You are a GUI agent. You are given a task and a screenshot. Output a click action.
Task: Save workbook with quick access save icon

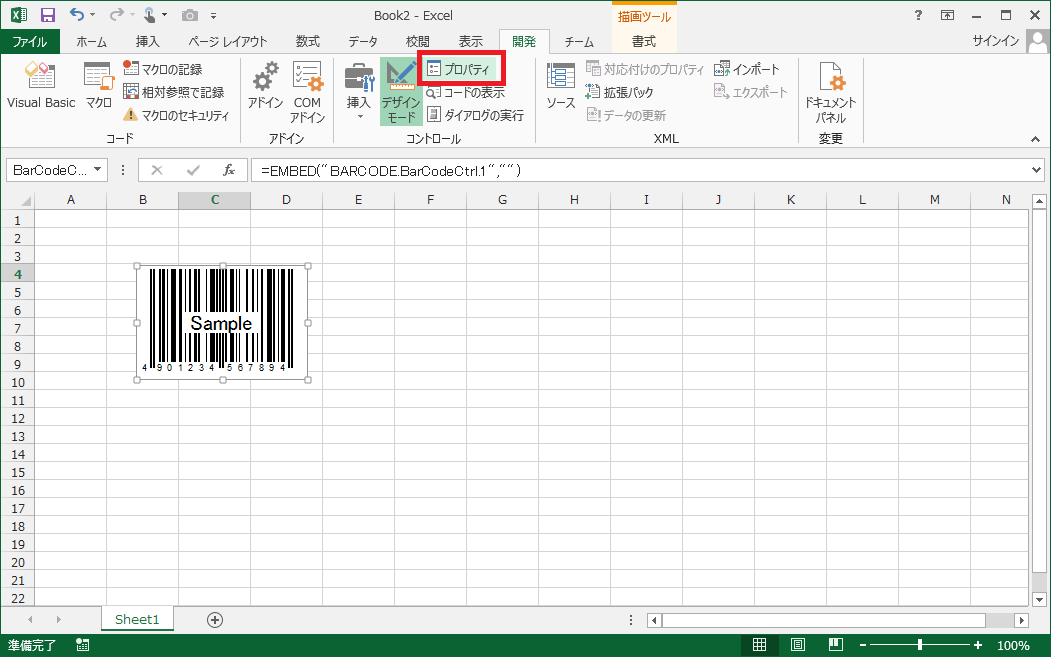[47, 15]
